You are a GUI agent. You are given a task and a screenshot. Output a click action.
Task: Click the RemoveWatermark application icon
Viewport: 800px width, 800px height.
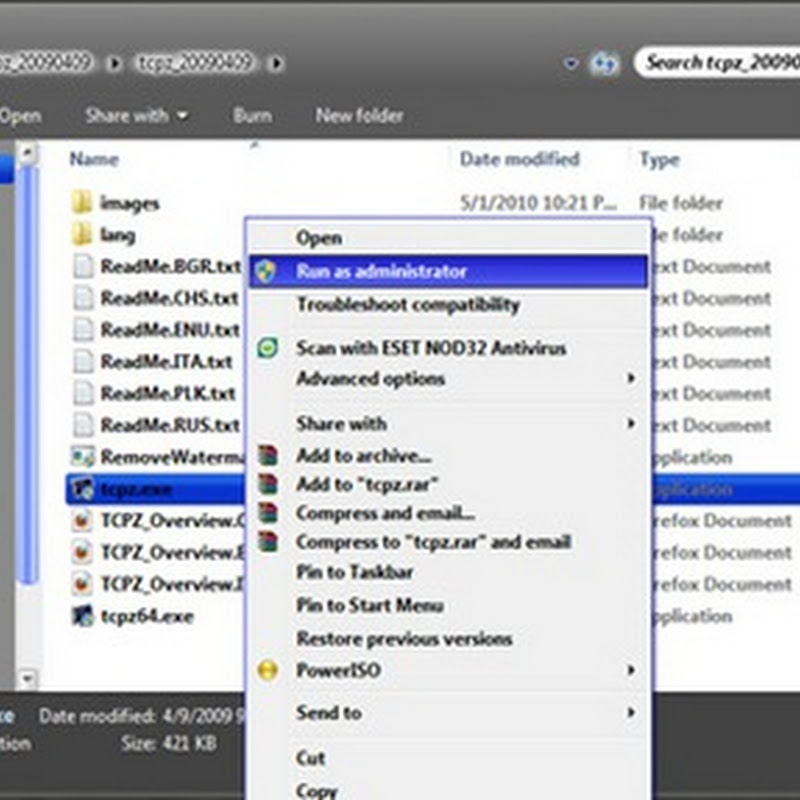click(x=83, y=456)
